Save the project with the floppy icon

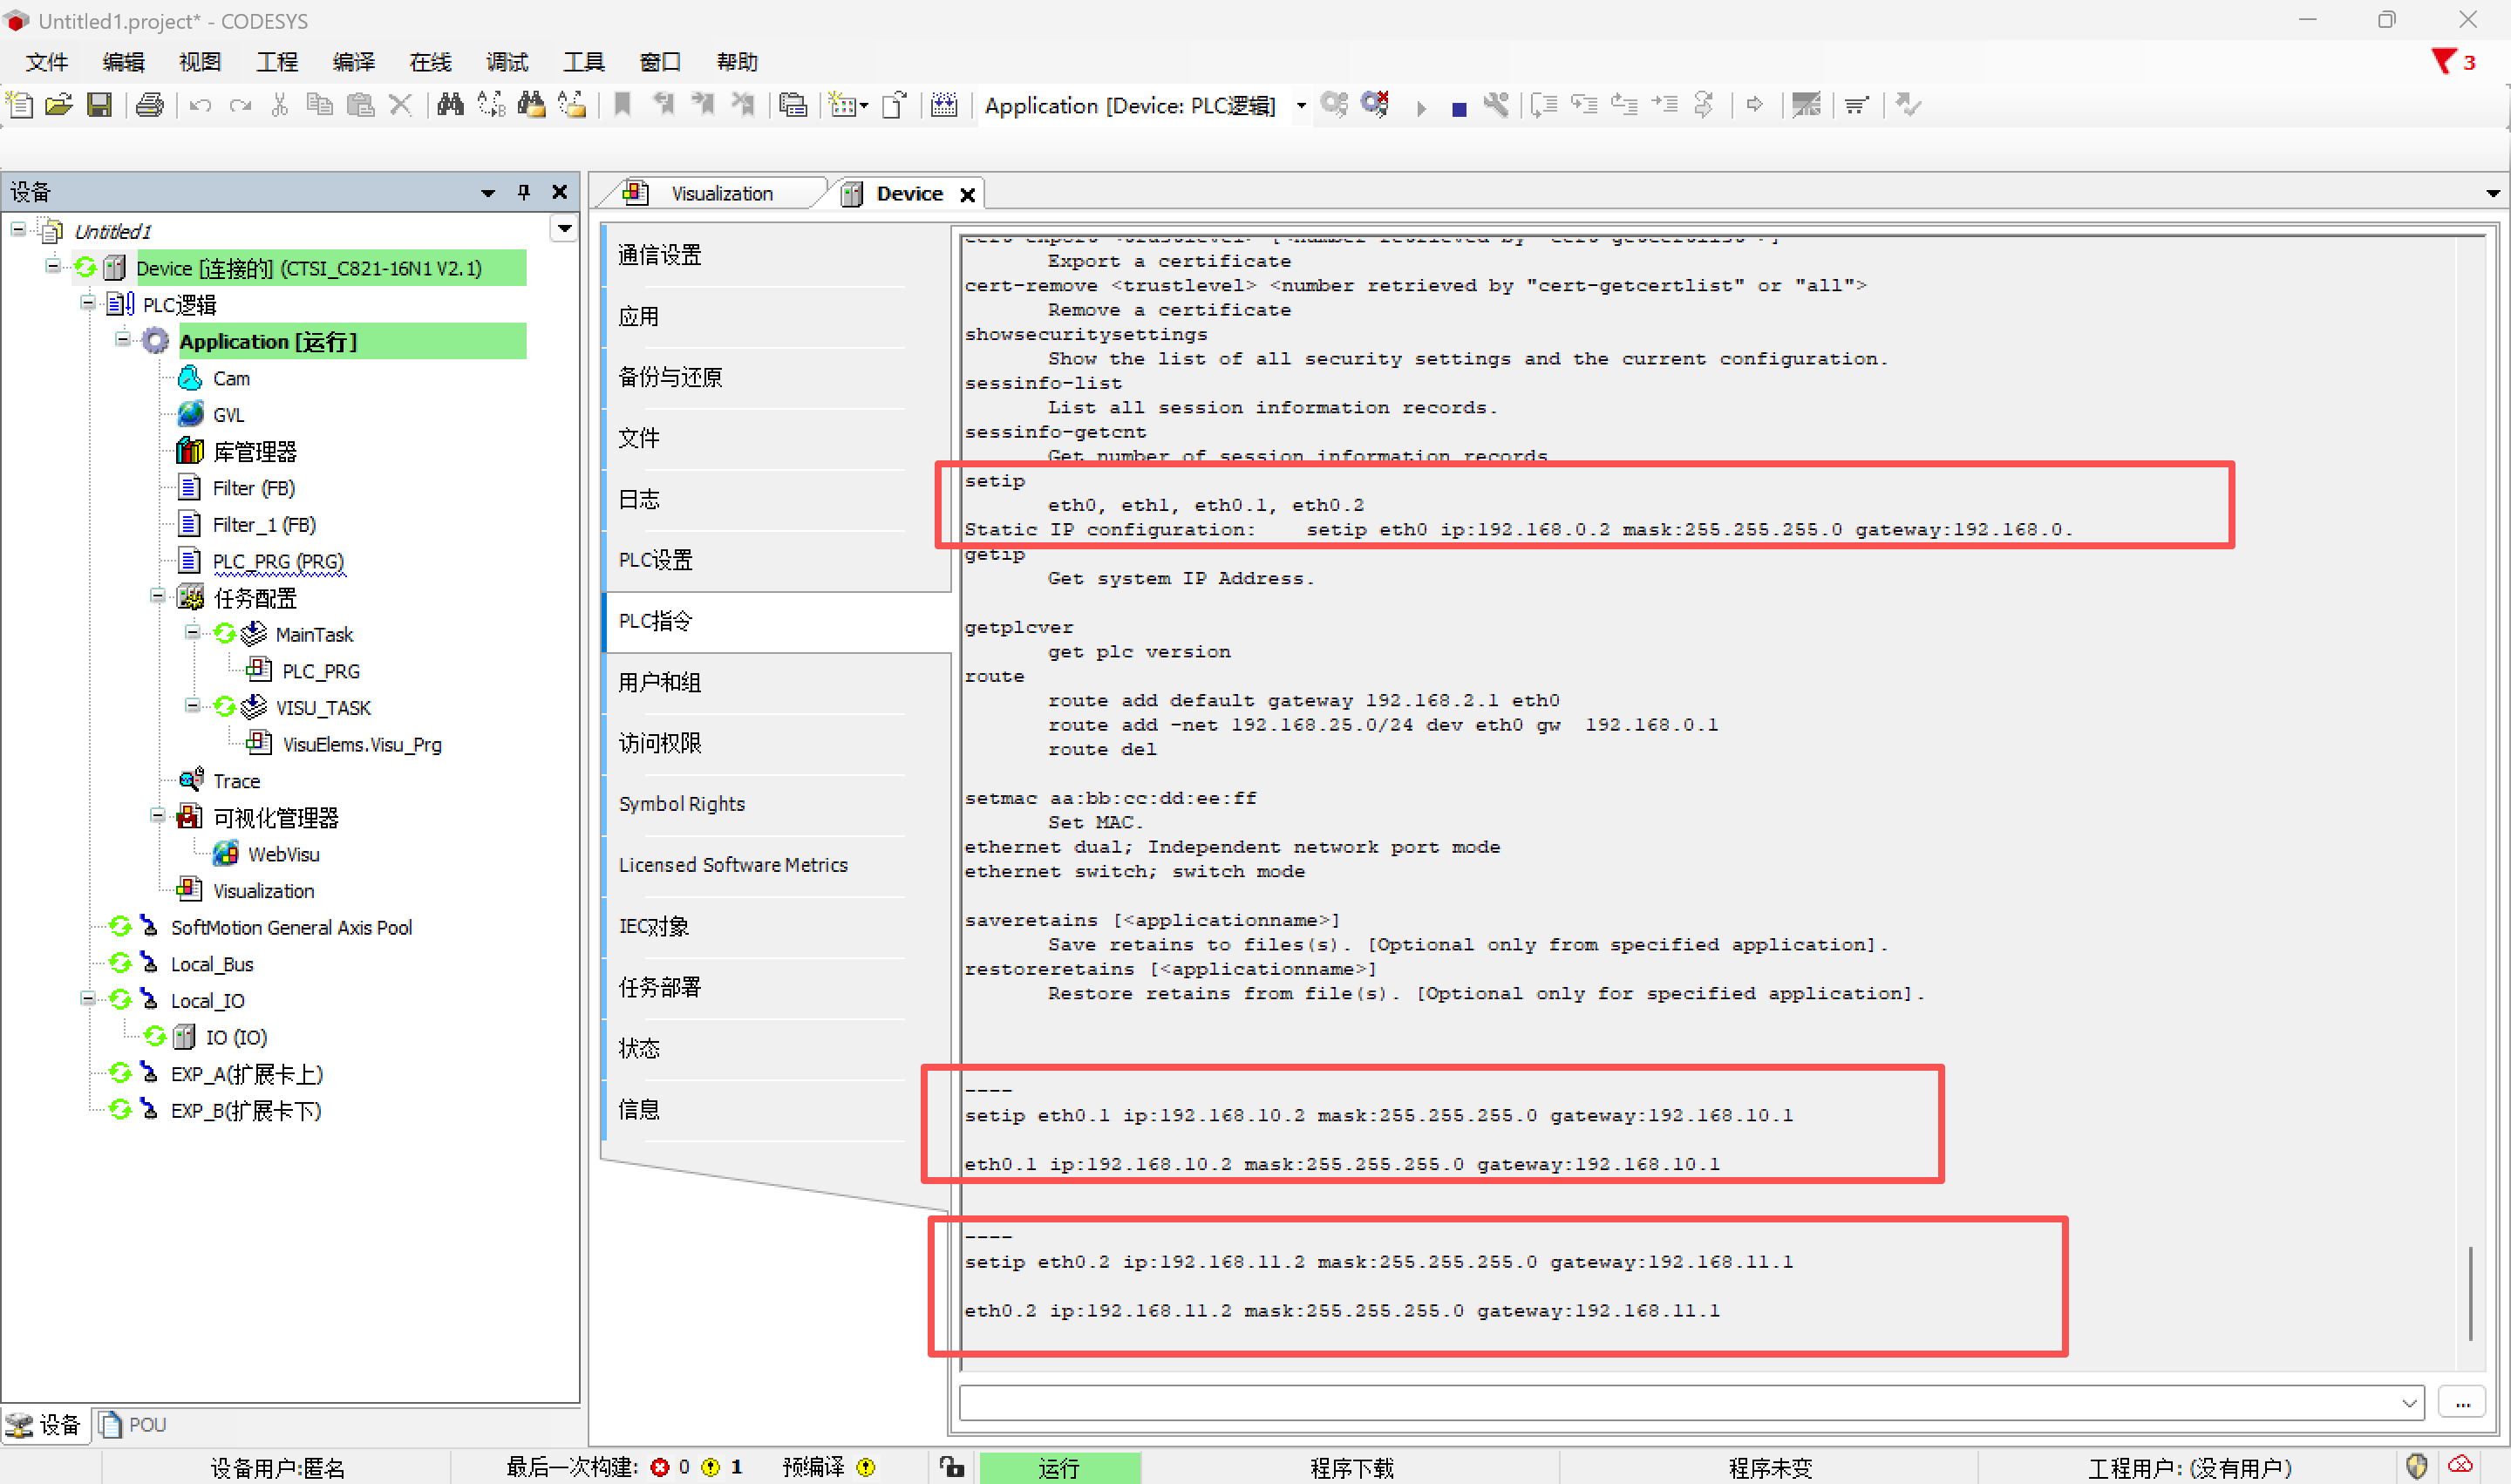point(99,105)
